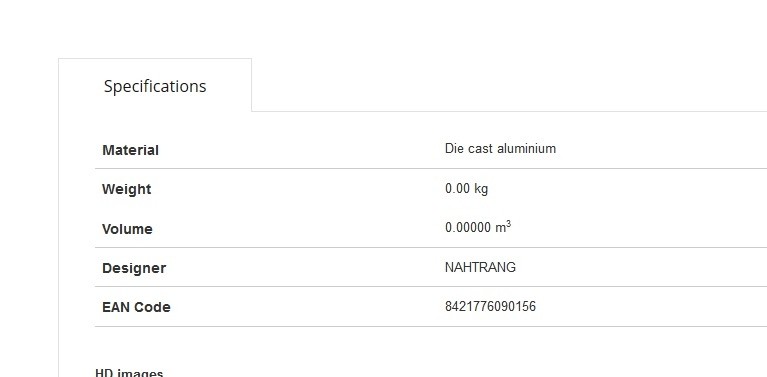Screen dimensions: 767x377
Task: Select the Die cast aluminium value
Action: 500,148
